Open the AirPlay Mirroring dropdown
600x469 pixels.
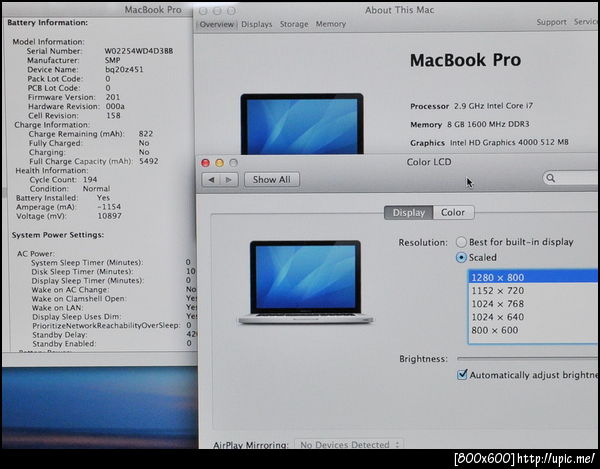(x=349, y=445)
